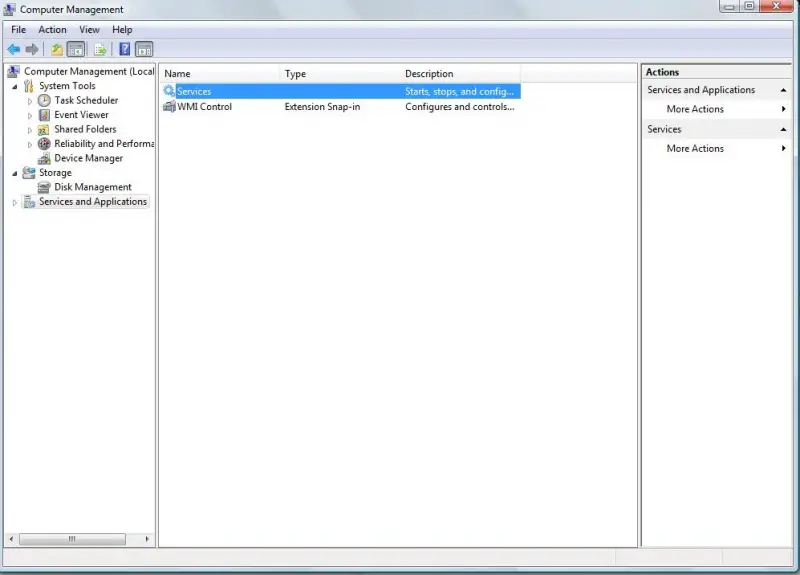Select the Services row in the list

pyautogui.click(x=341, y=91)
